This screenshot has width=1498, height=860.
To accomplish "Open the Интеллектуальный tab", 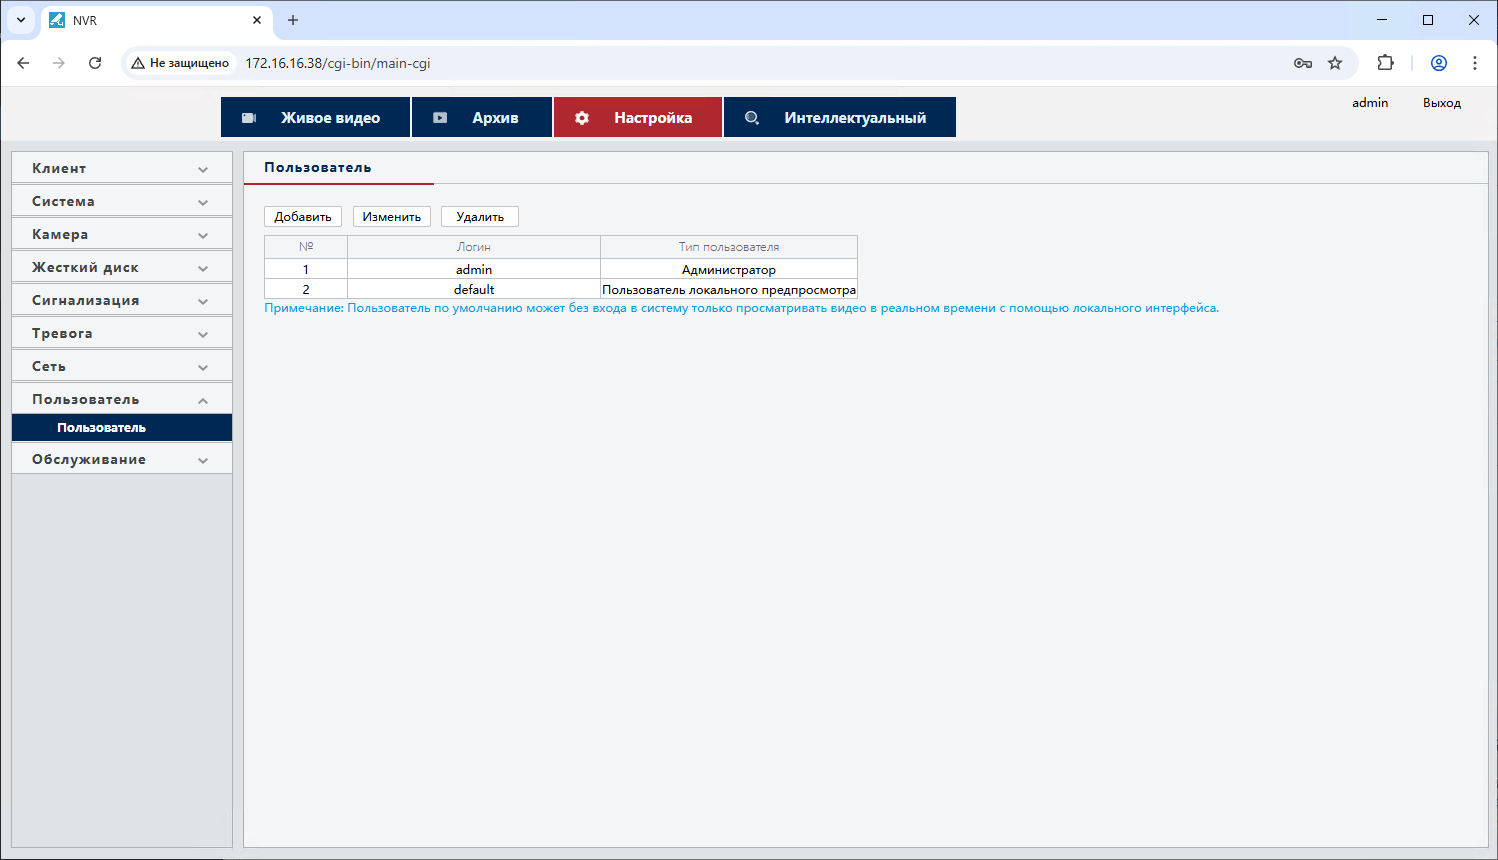I will coord(840,117).
